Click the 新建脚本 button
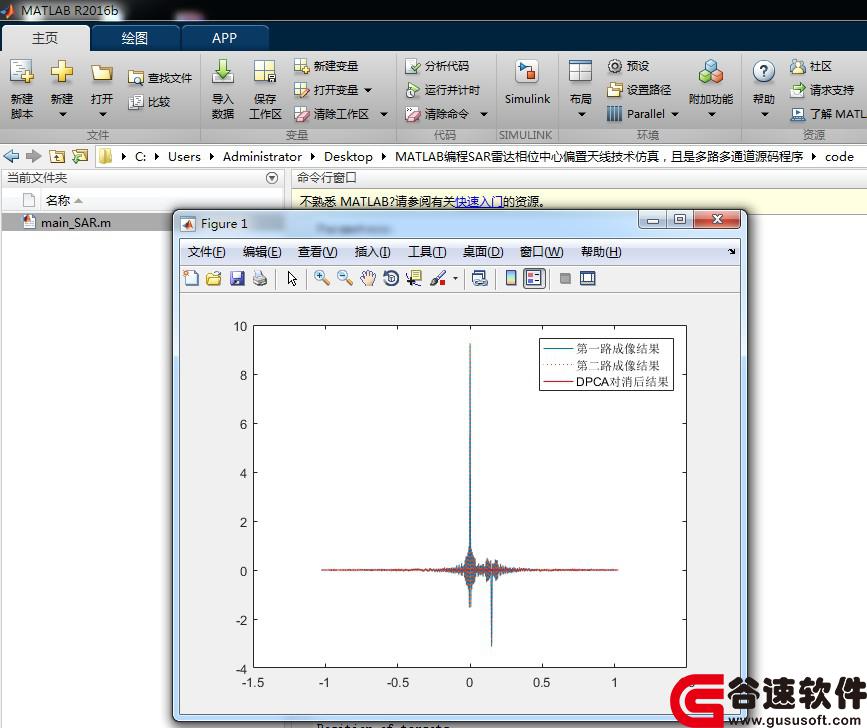867x728 pixels. click(22, 88)
